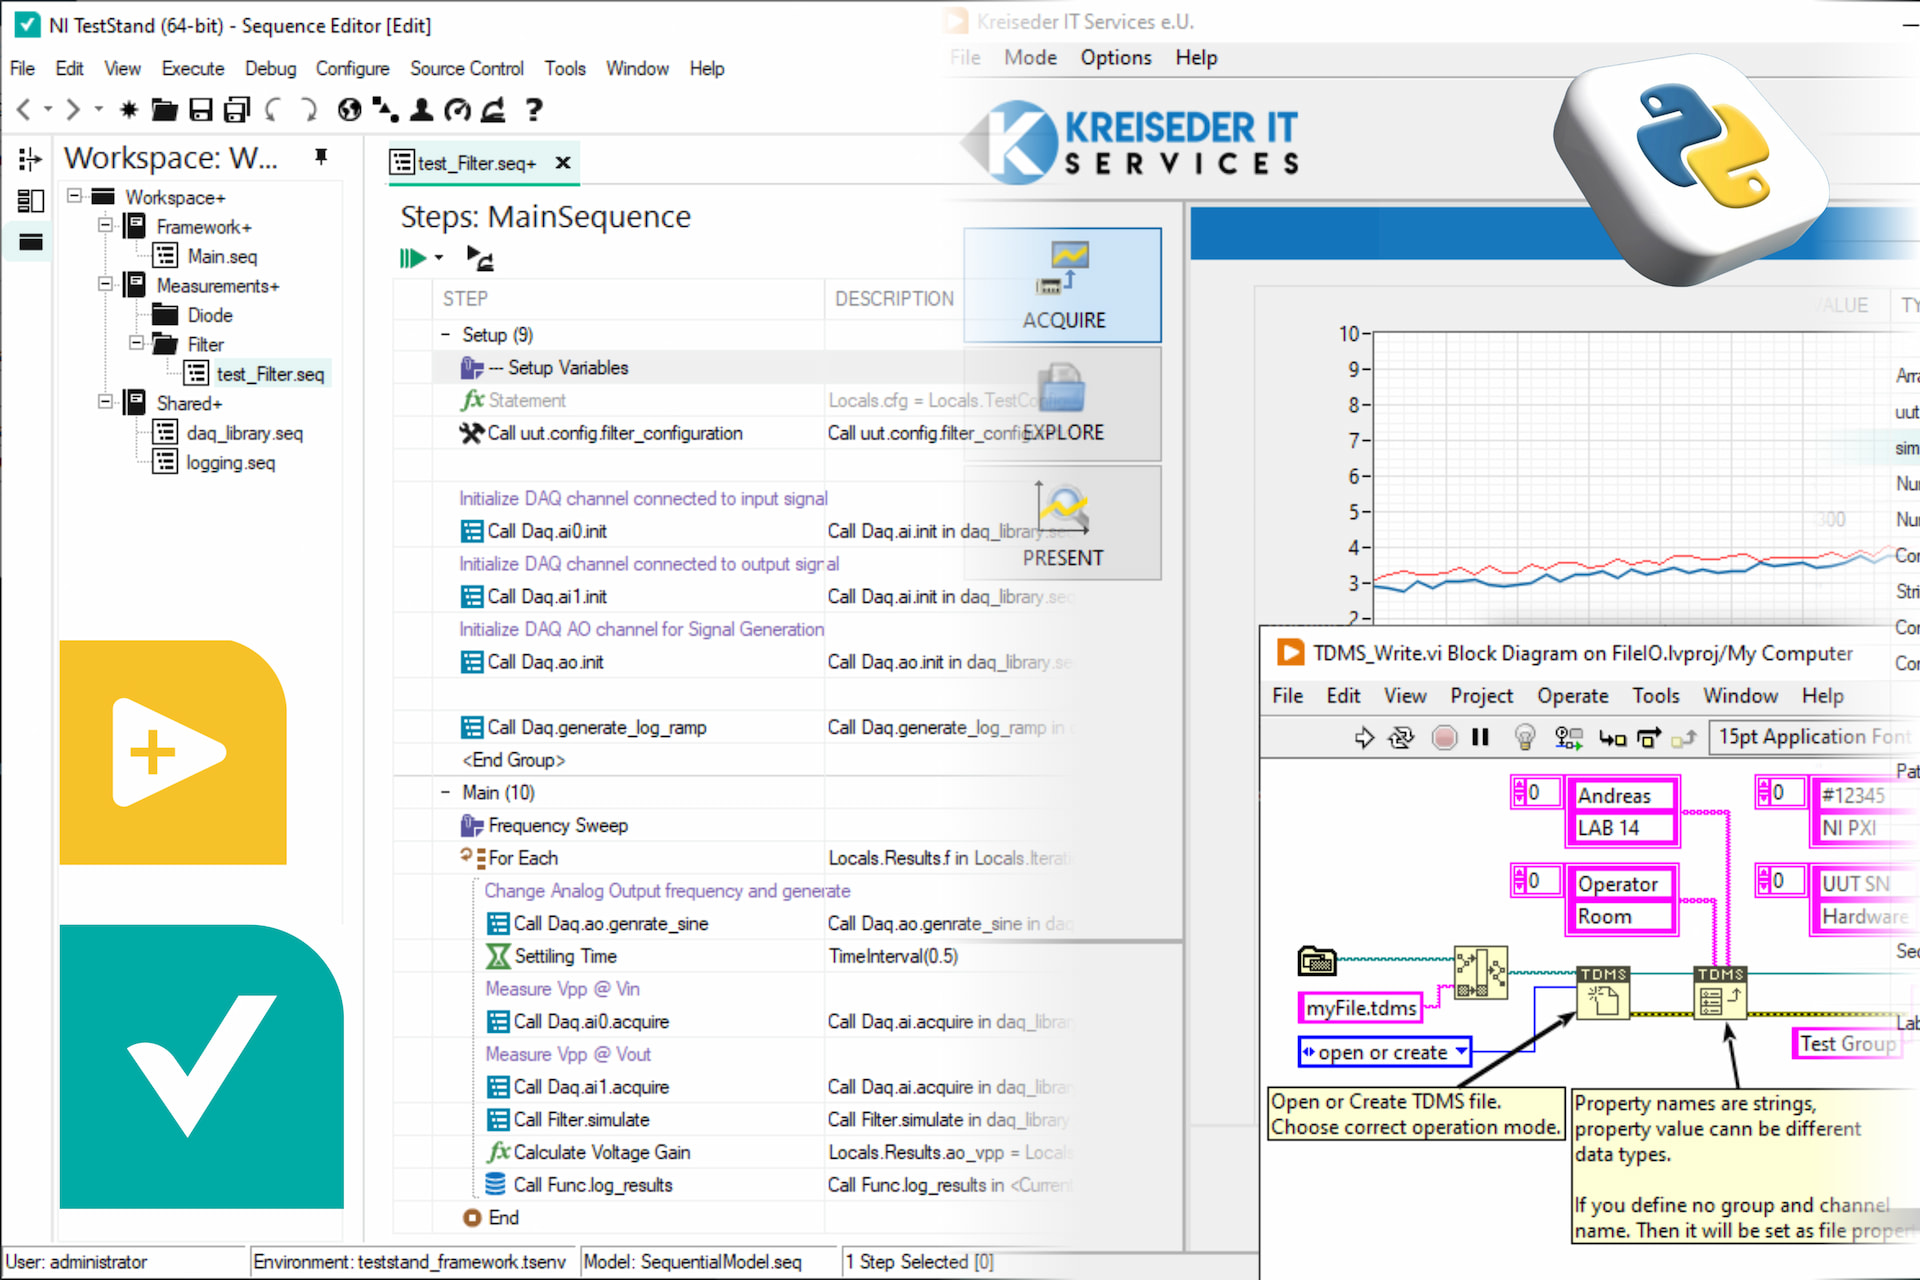
Task: Select the Call Daq.ai0.init step
Action: point(546,530)
